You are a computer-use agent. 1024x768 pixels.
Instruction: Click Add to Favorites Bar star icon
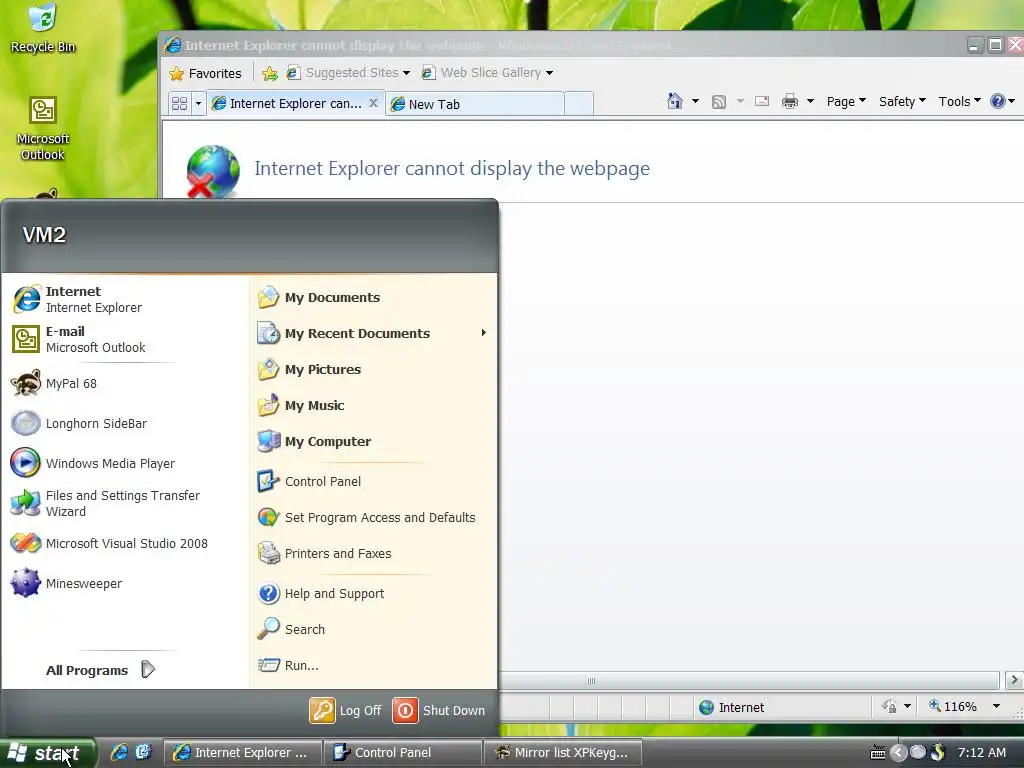point(269,73)
